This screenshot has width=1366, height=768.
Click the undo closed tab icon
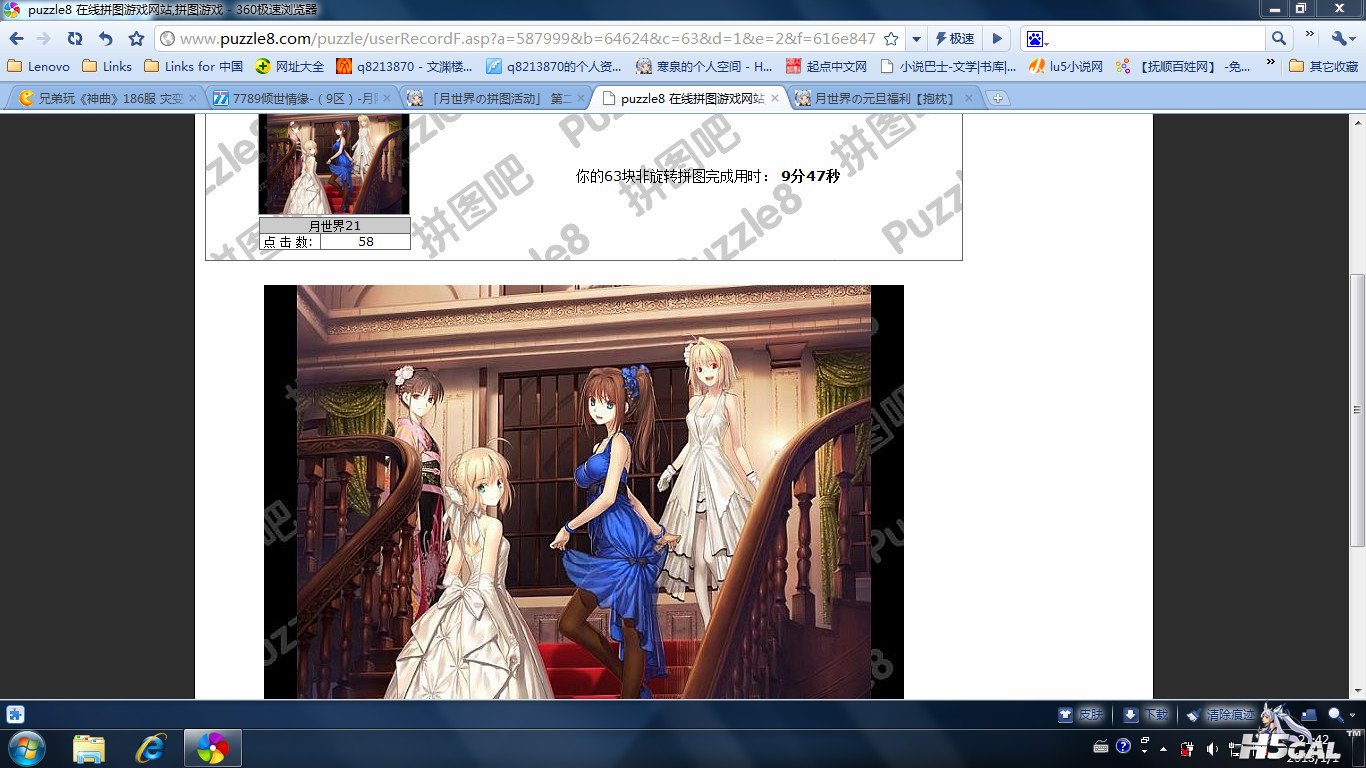point(106,39)
